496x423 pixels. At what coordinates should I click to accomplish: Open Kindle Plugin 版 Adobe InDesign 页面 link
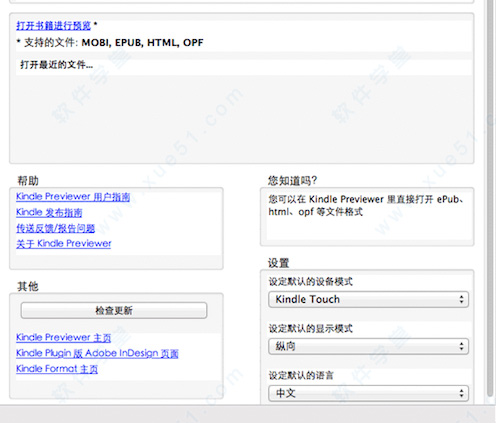97,353
